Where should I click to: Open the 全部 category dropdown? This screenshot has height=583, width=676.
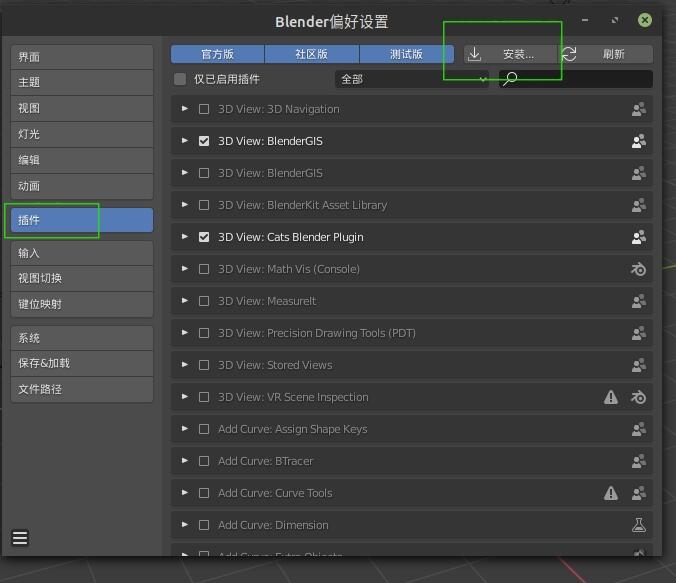point(412,79)
